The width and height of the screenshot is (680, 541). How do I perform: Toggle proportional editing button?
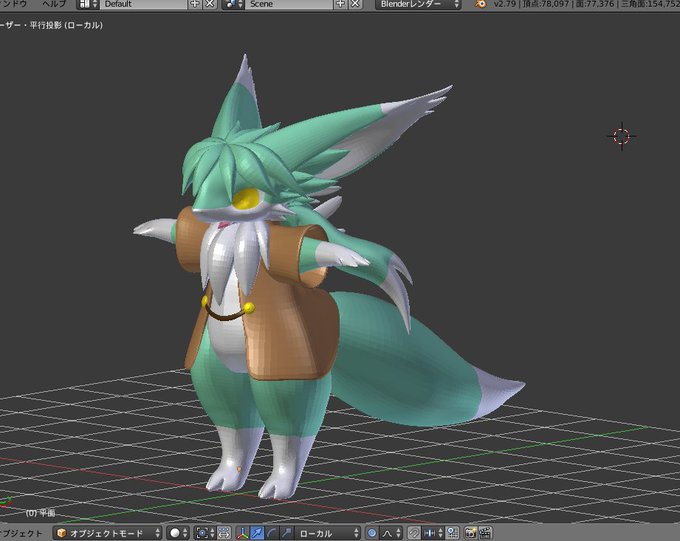[372, 533]
